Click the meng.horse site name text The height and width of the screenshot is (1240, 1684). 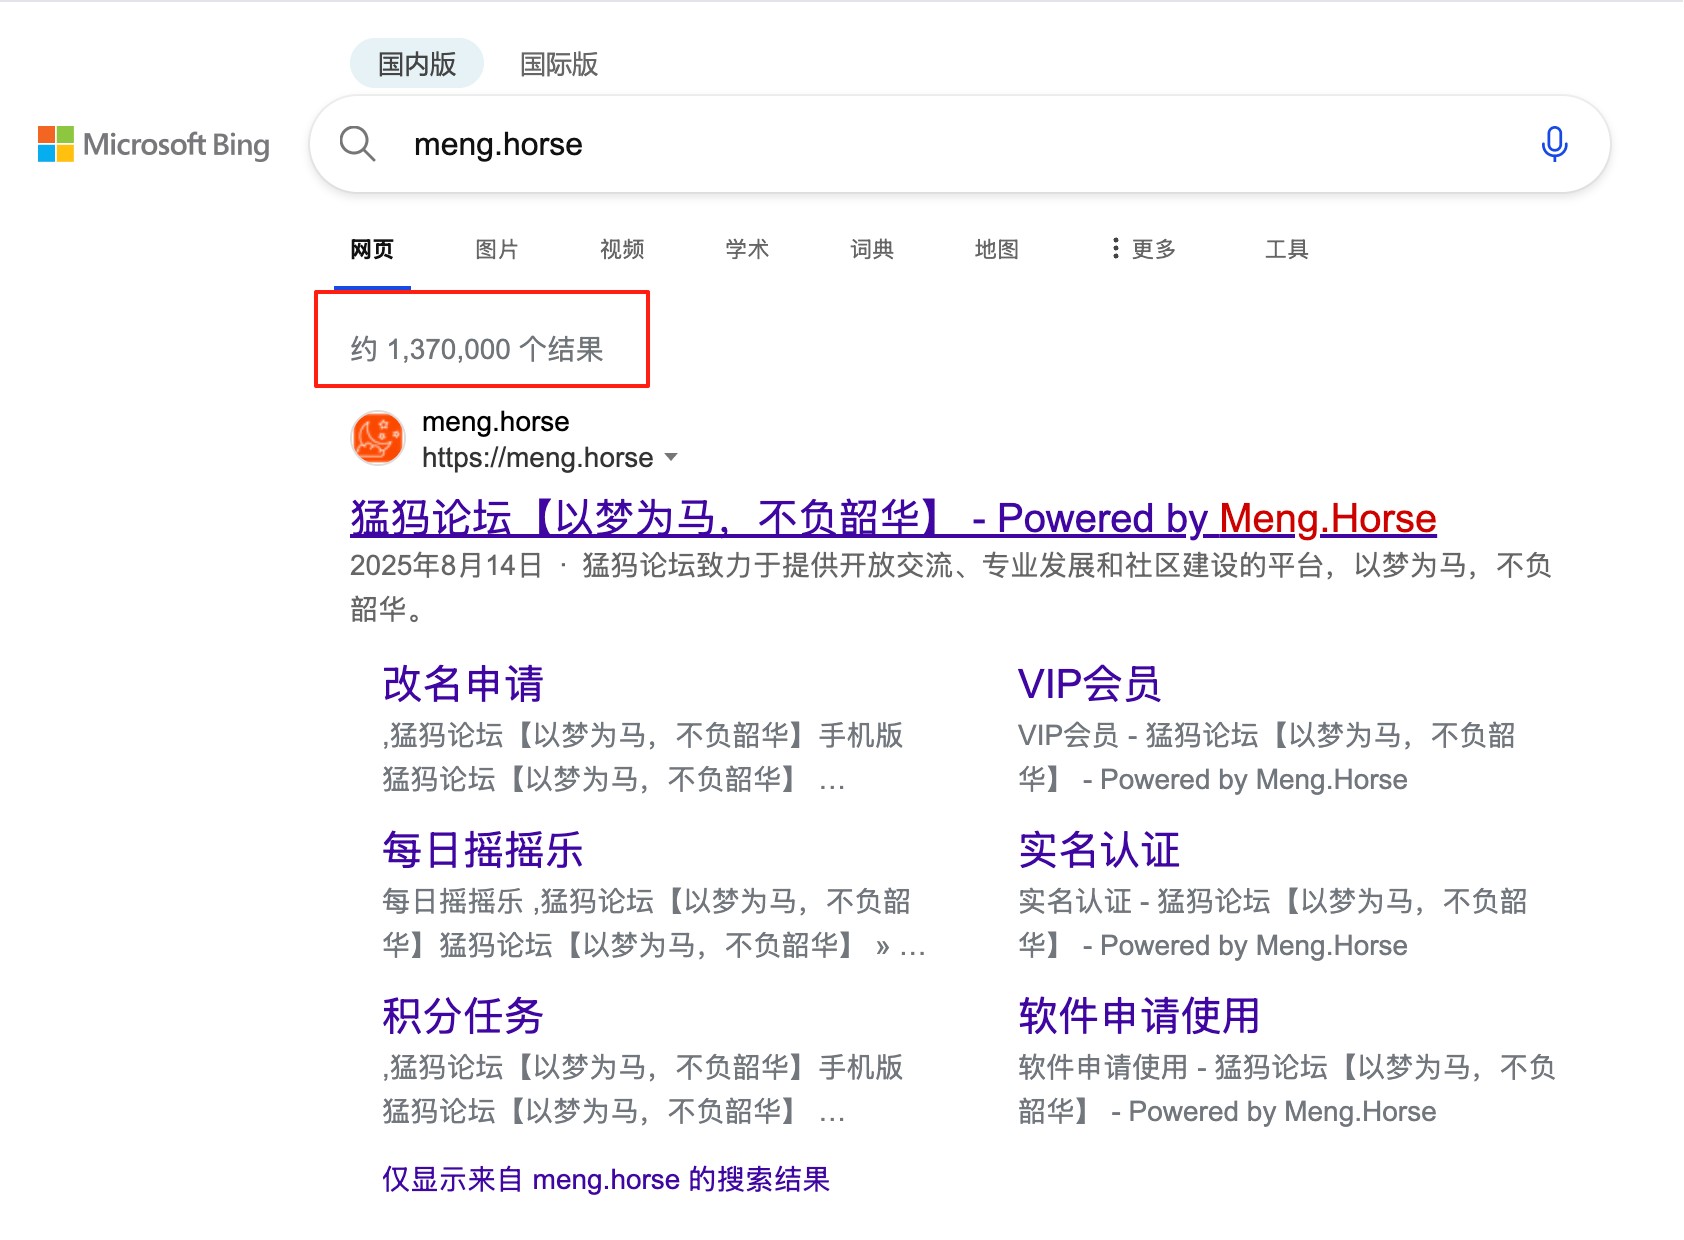click(496, 422)
